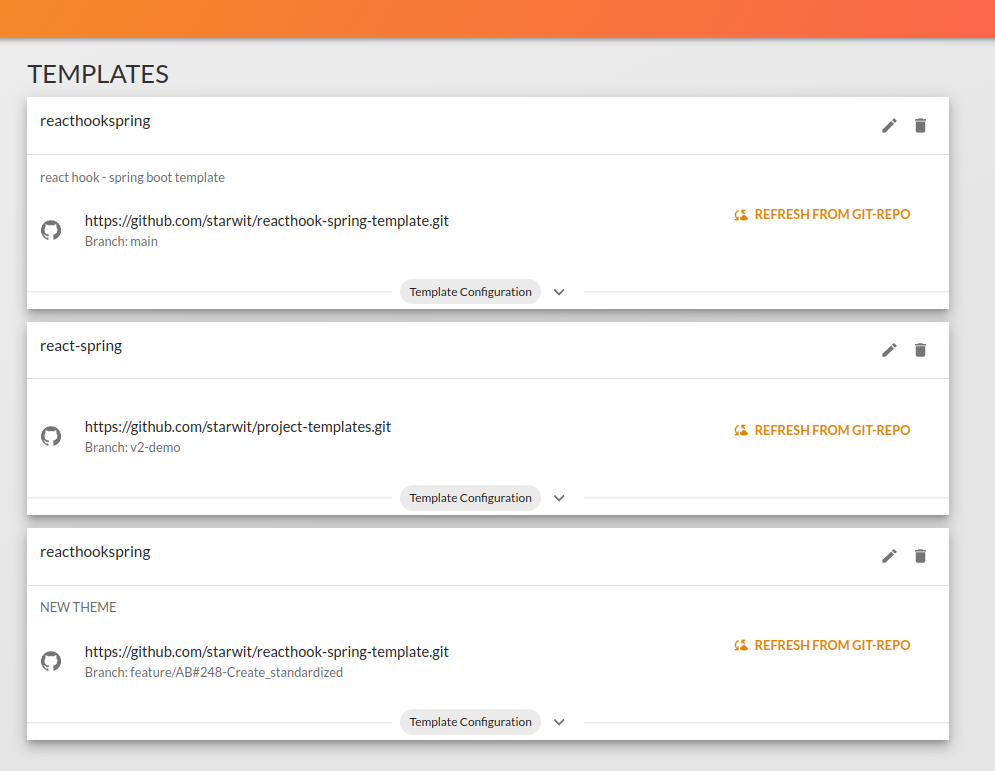This screenshot has width=995, height=771.
Task: Refresh from git-repo for v2-demo branch
Action: [x=822, y=430]
